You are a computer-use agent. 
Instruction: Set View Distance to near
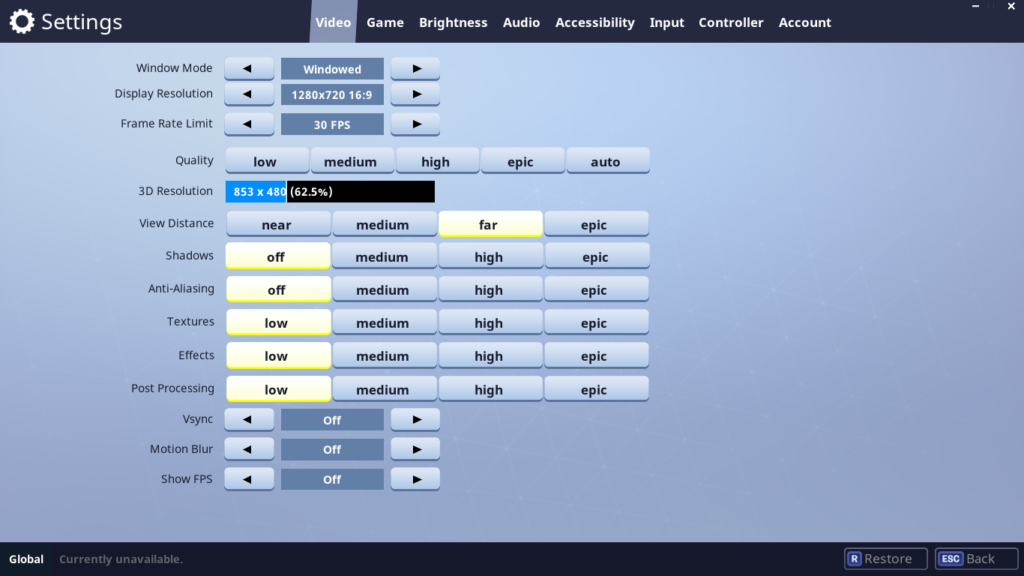tap(278, 224)
